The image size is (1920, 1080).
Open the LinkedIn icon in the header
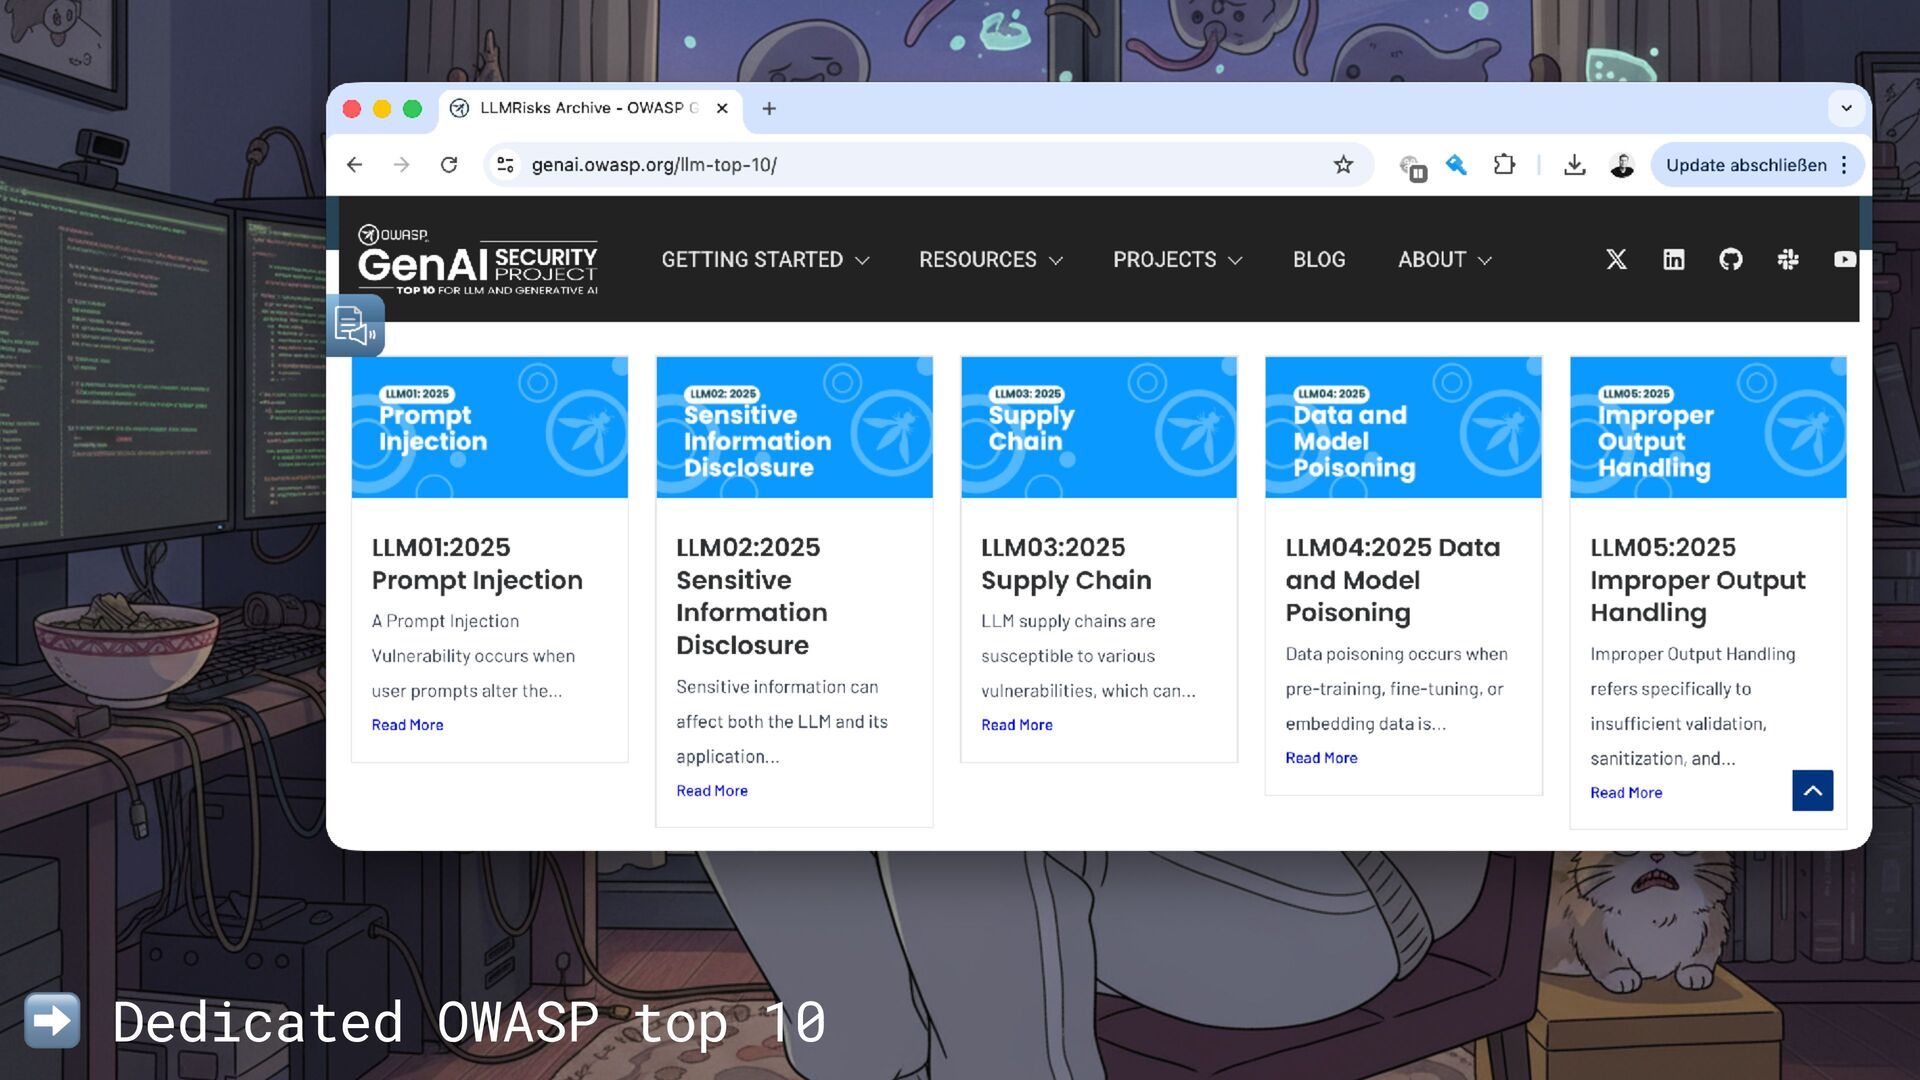pos(1673,260)
